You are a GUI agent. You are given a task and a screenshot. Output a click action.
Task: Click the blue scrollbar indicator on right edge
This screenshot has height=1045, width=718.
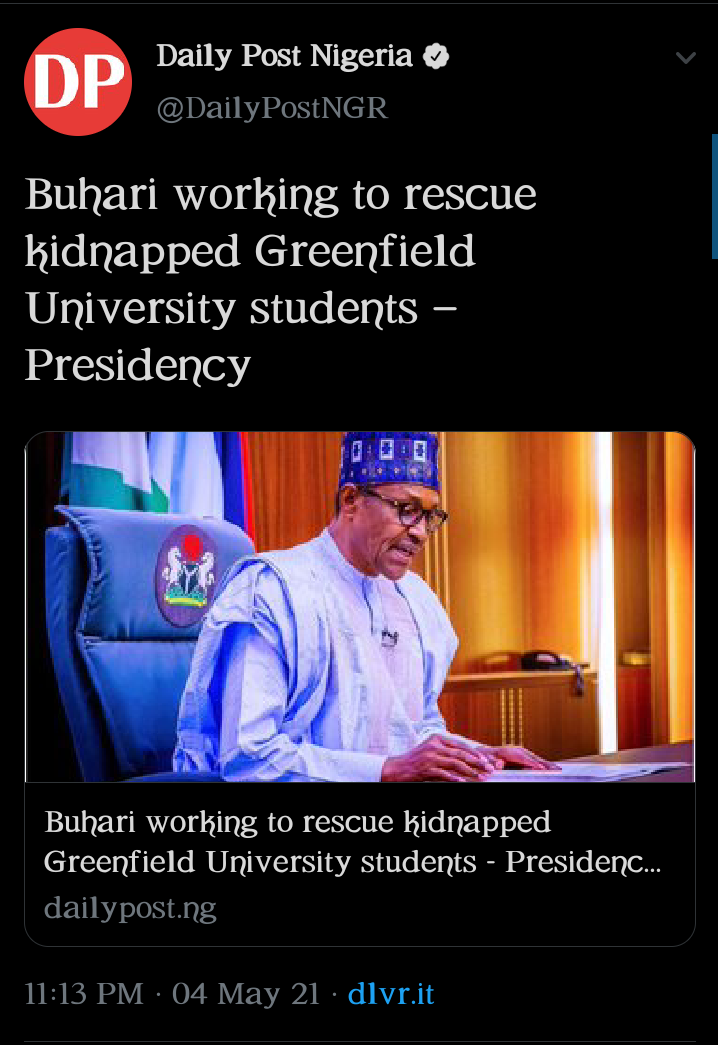click(715, 197)
